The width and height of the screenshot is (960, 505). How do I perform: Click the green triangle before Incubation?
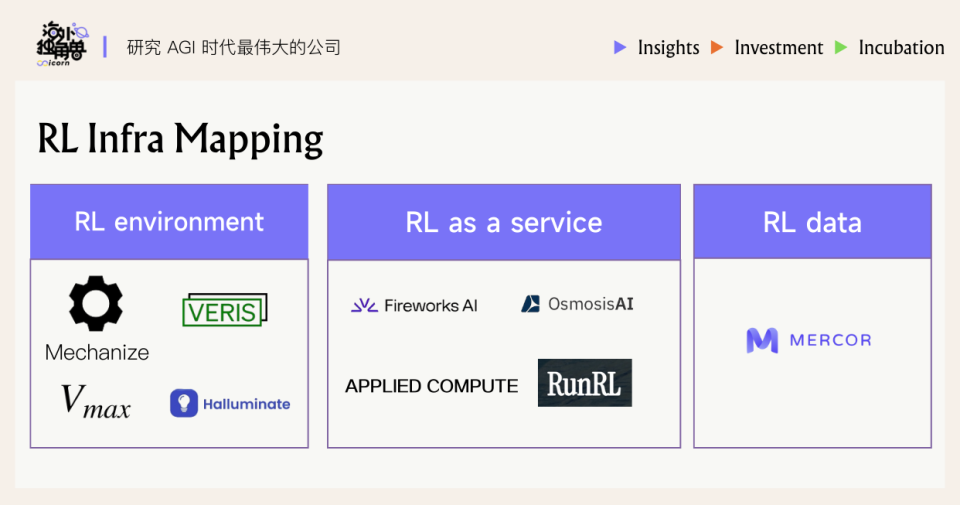coord(841,47)
